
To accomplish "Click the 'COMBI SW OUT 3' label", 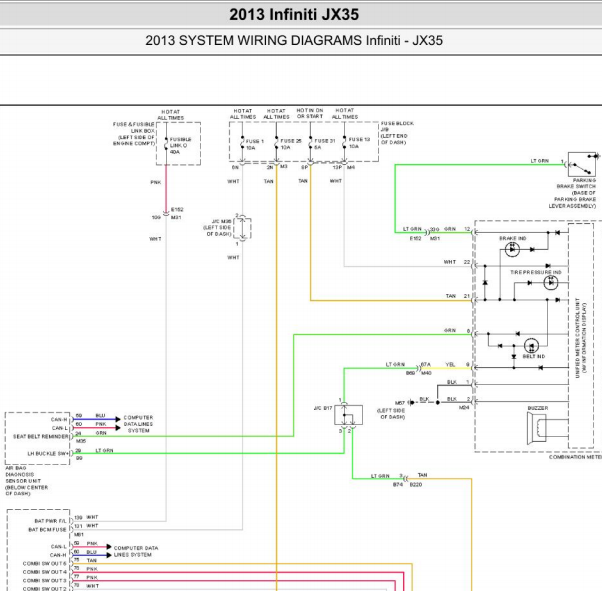I will (45, 581).
